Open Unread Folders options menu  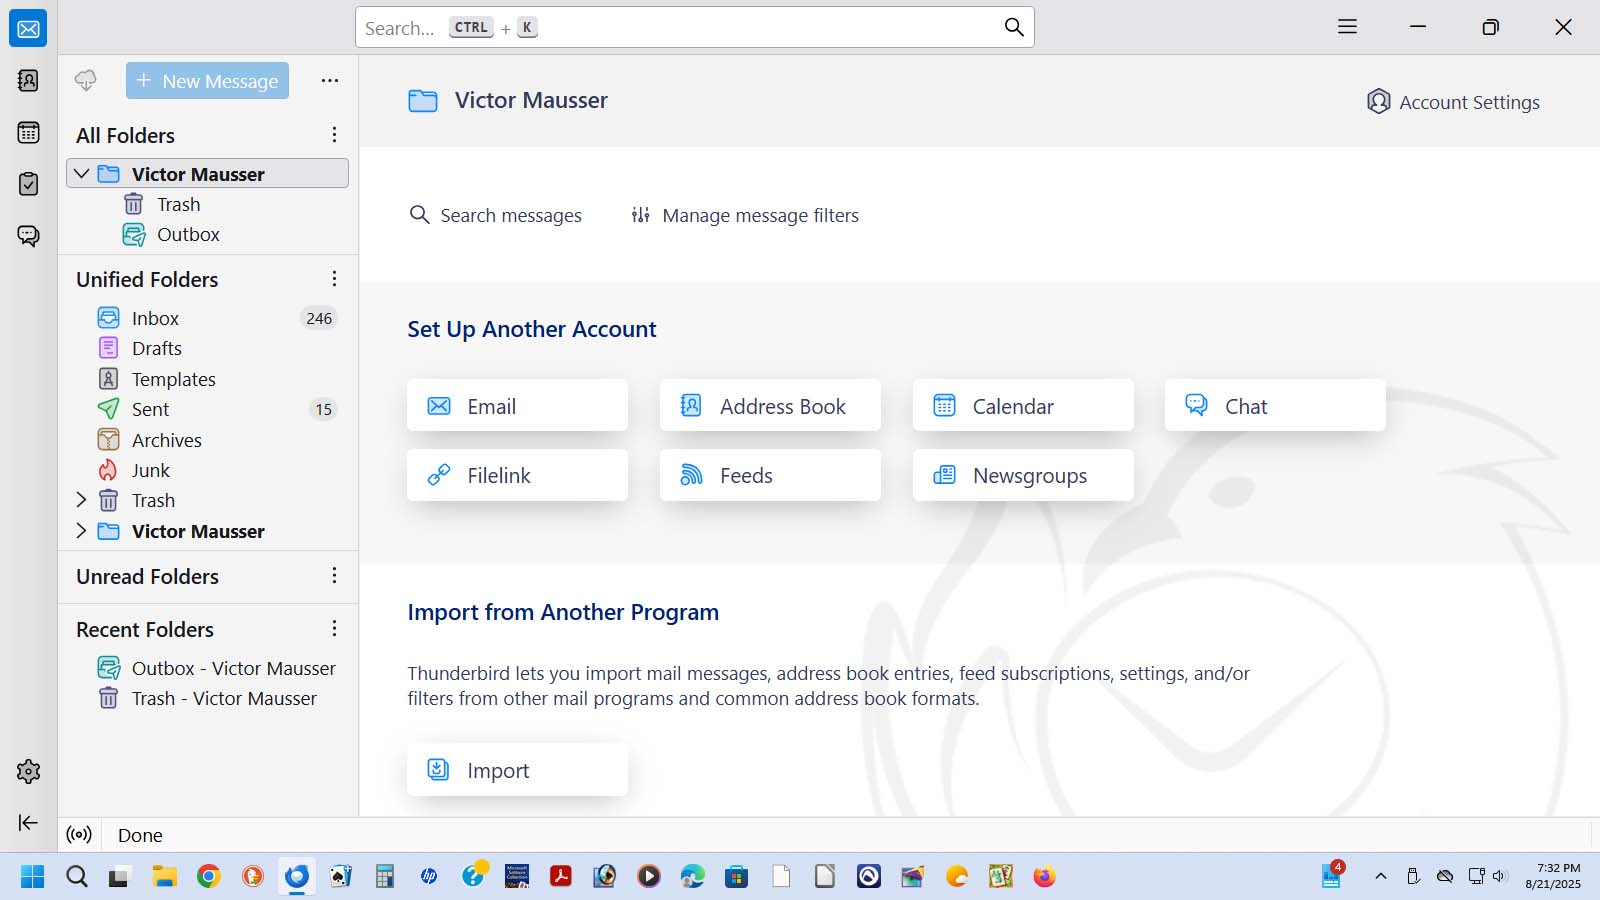coord(334,576)
